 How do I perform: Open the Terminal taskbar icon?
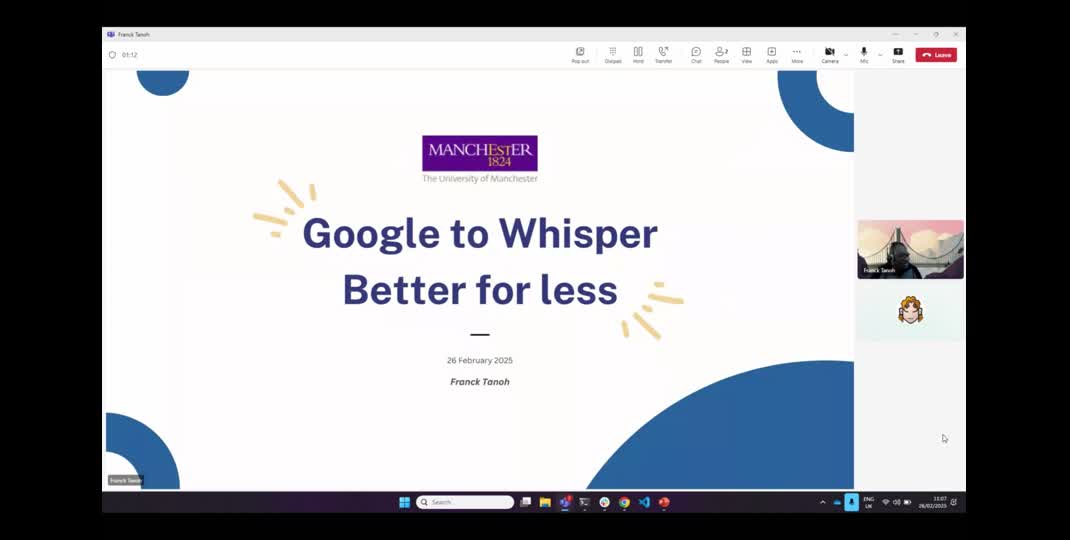[x=585, y=502]
